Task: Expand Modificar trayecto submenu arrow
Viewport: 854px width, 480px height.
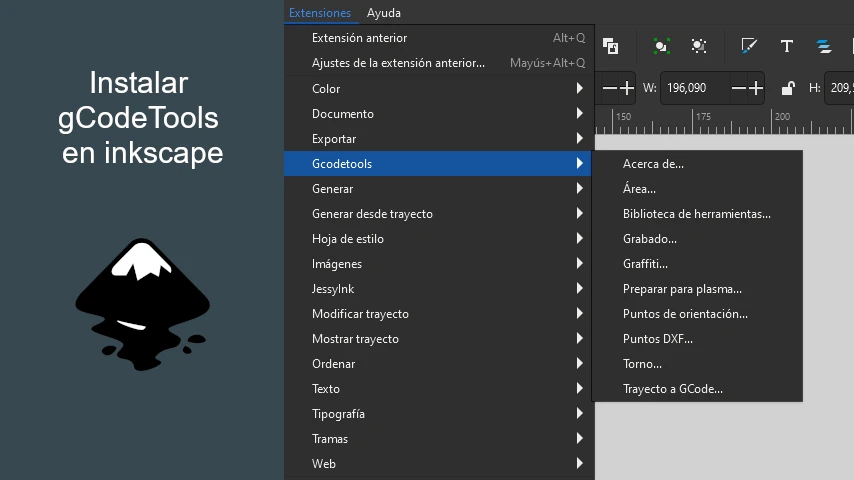Action: pos(580,314)
